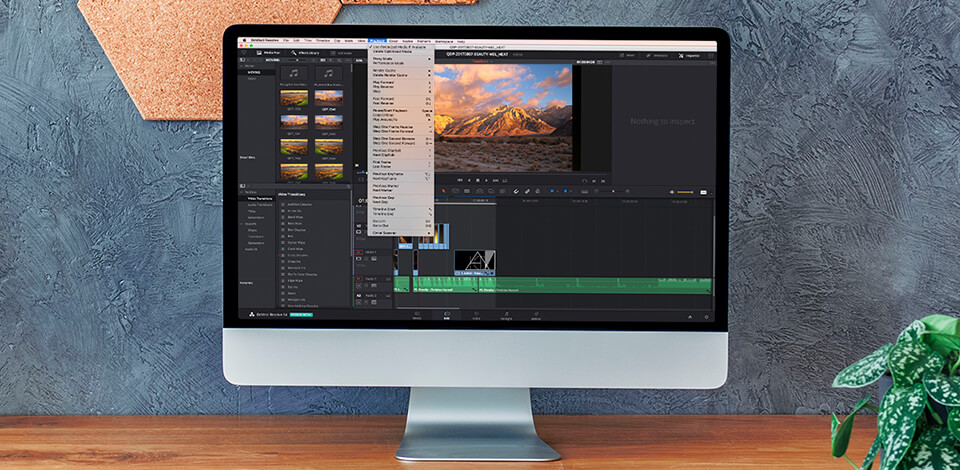The height and width of the screenshot is (470, 960).
Task: Open the Edit Index panel button
Action: (339, 53)
